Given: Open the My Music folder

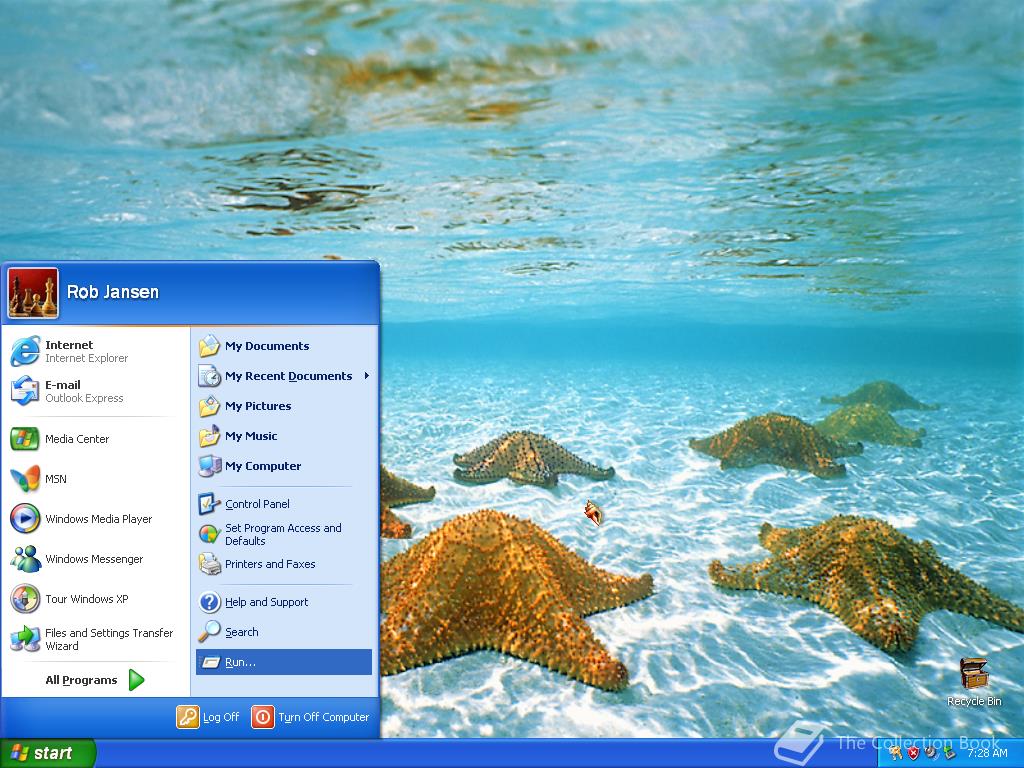Looking at the screenshot, I should [x=284, y=436].
